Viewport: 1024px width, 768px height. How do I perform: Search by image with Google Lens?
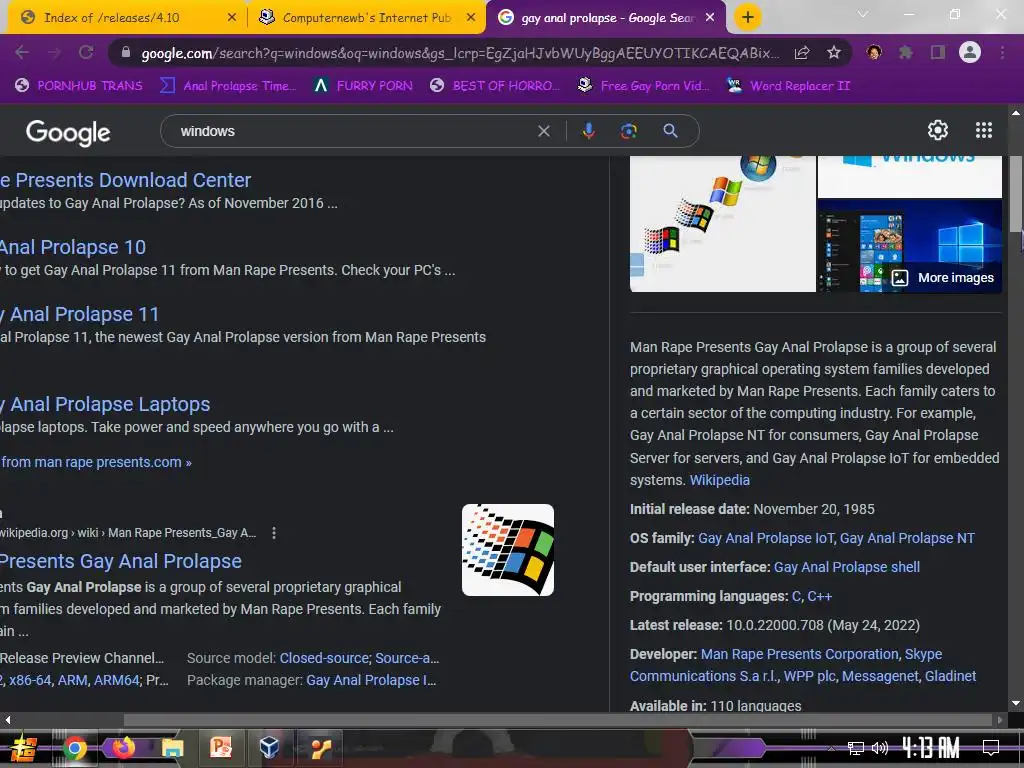629,131
